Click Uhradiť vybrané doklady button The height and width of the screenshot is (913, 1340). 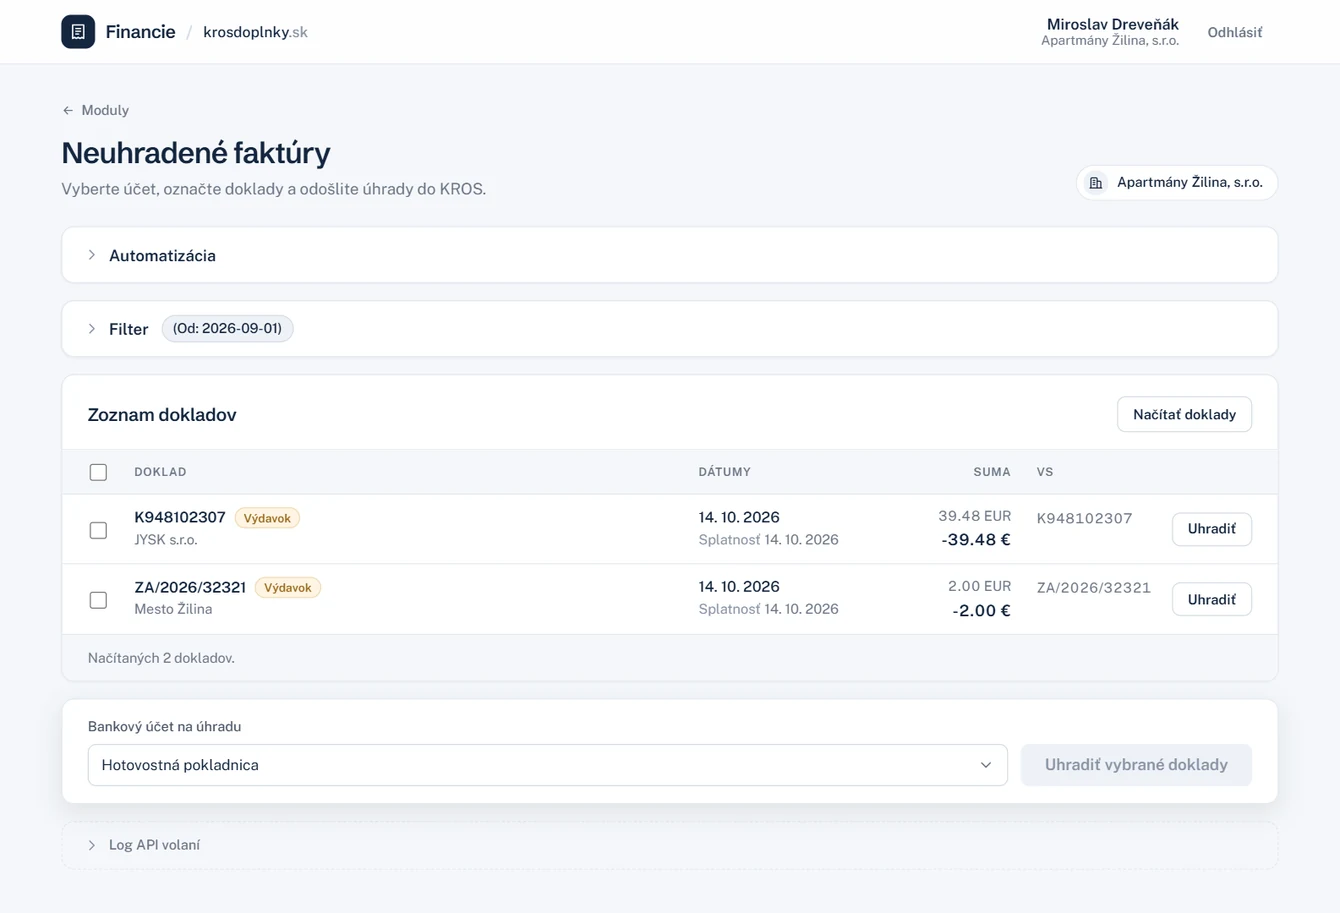1136,765
